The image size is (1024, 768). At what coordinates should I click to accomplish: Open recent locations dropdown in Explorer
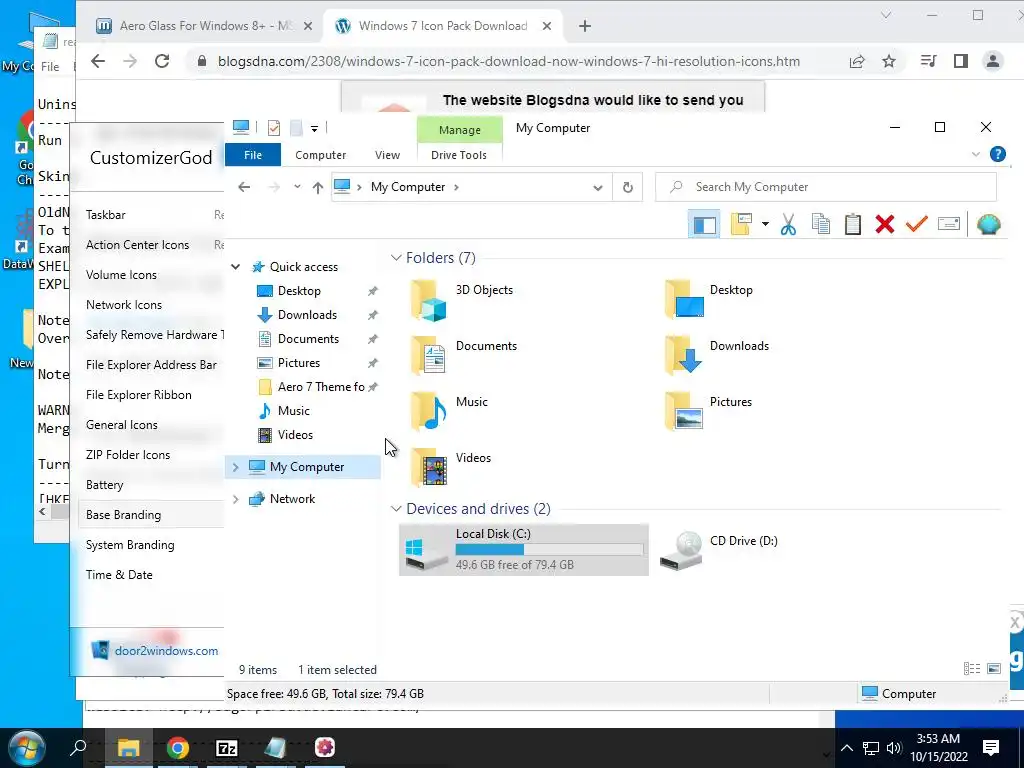pos(297,187)
